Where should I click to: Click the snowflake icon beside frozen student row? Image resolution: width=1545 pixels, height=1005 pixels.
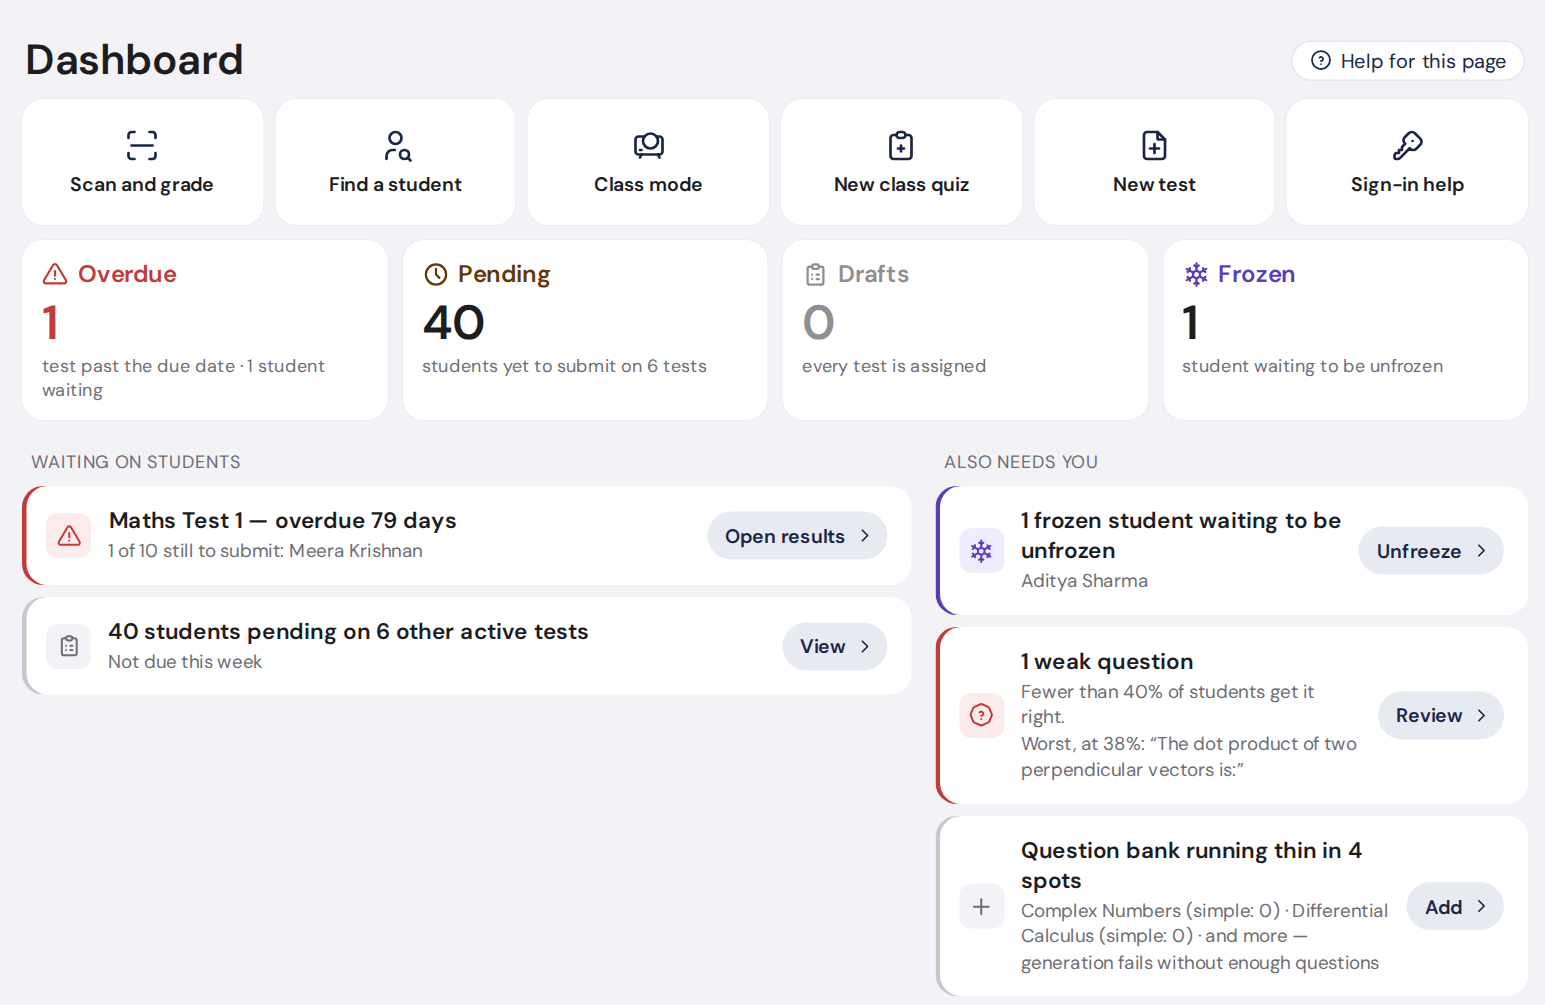point(982,551)
